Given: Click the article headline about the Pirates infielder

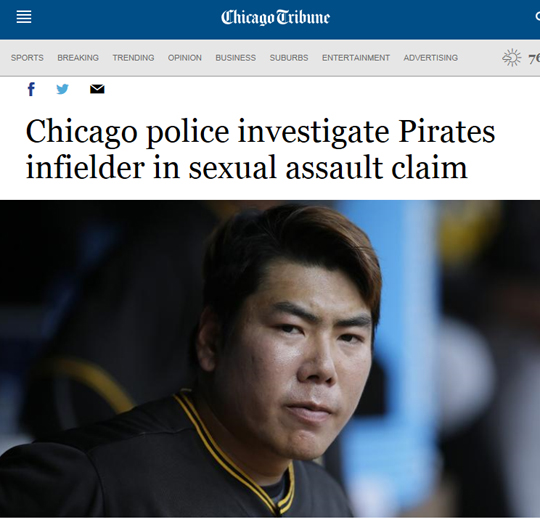Looking at the screenshot, I should (x=260, y=149).
